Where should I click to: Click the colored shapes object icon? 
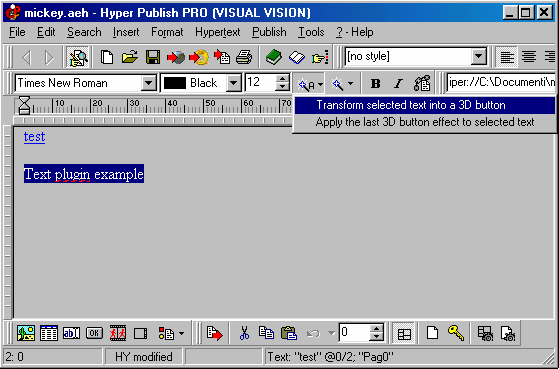[166, 333]
